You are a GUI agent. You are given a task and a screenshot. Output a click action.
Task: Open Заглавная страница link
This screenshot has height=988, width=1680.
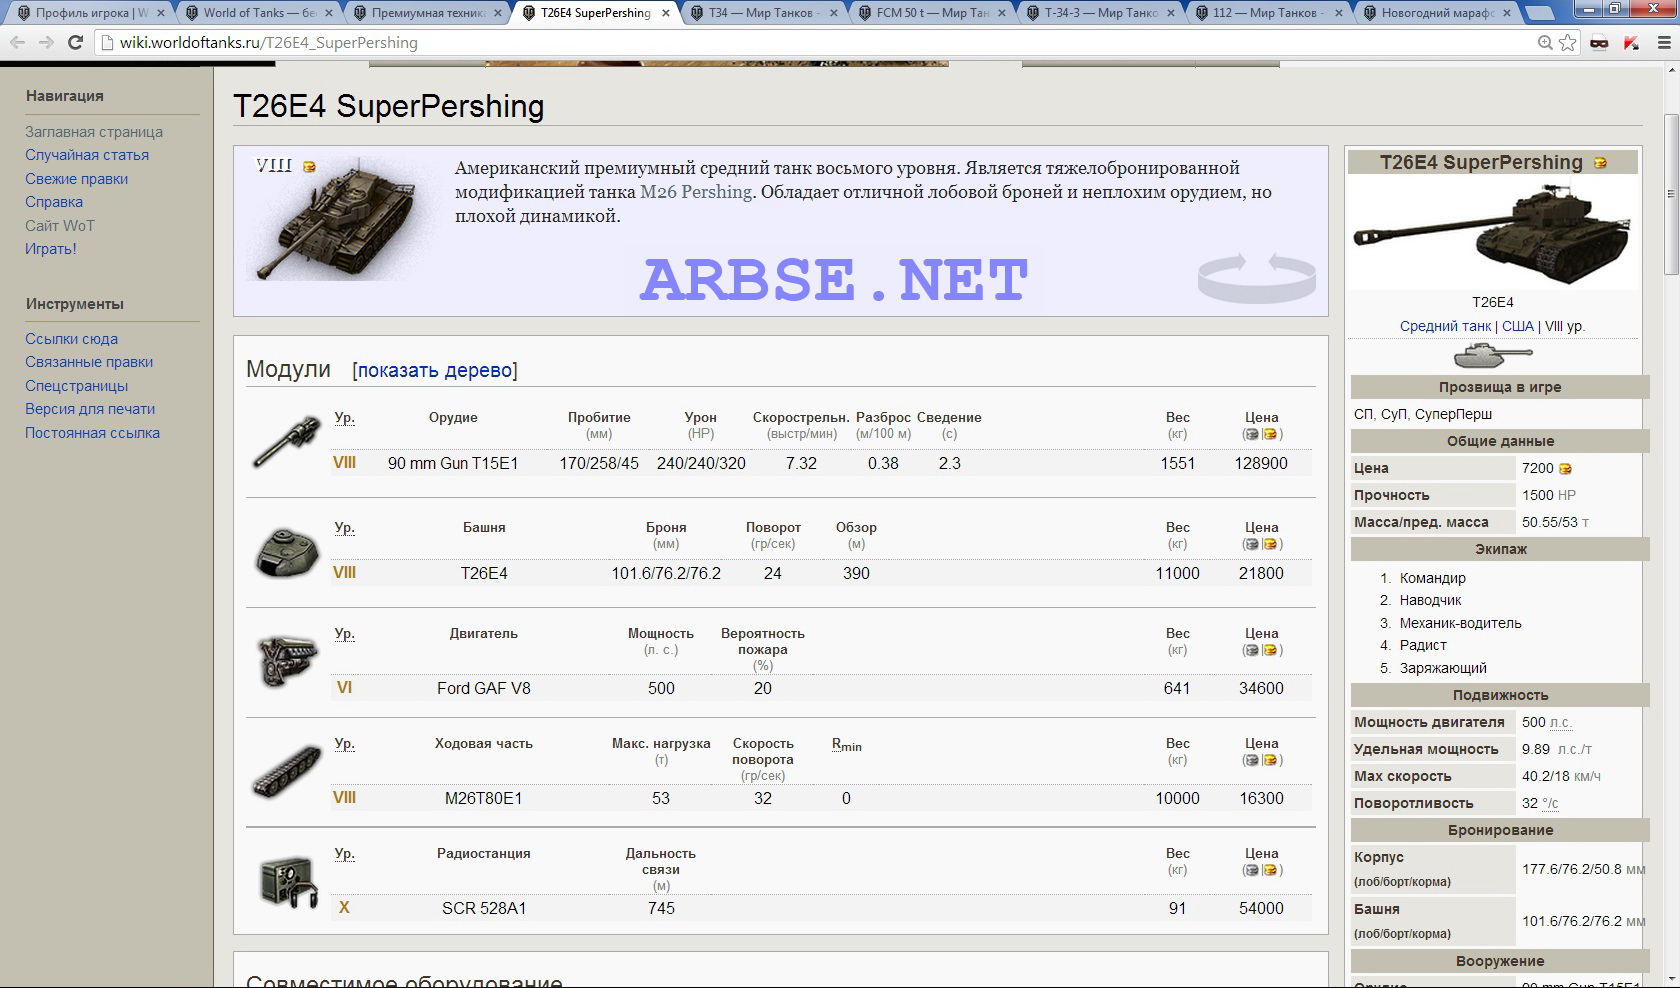tap(94, 132)
